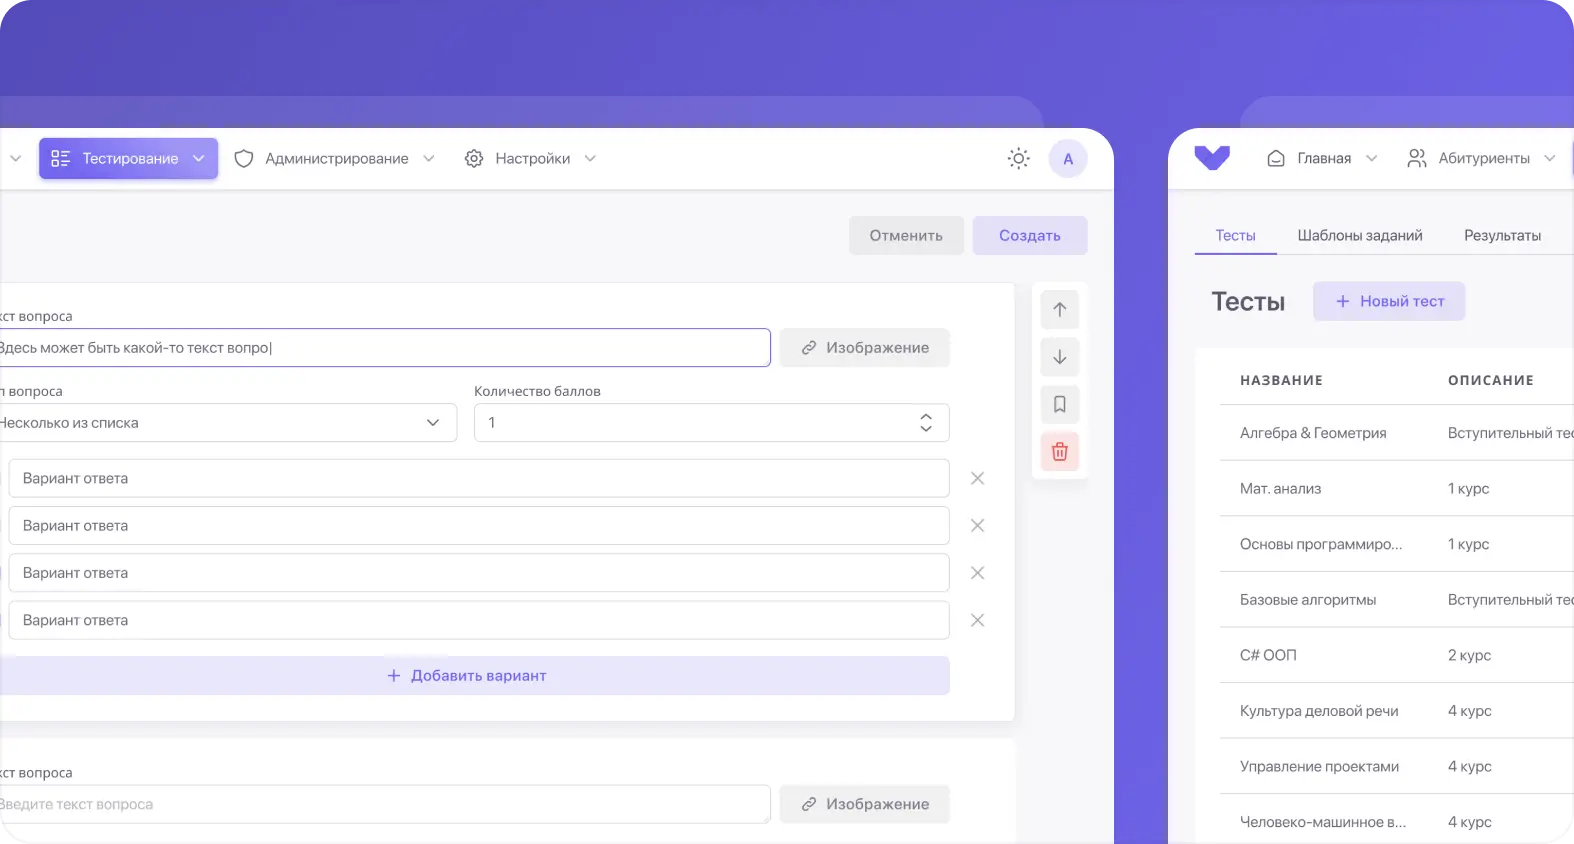Viewport: 1574px width, 844px height.
Task: Click the Добавить вариант button
Action: pos(474,676)
